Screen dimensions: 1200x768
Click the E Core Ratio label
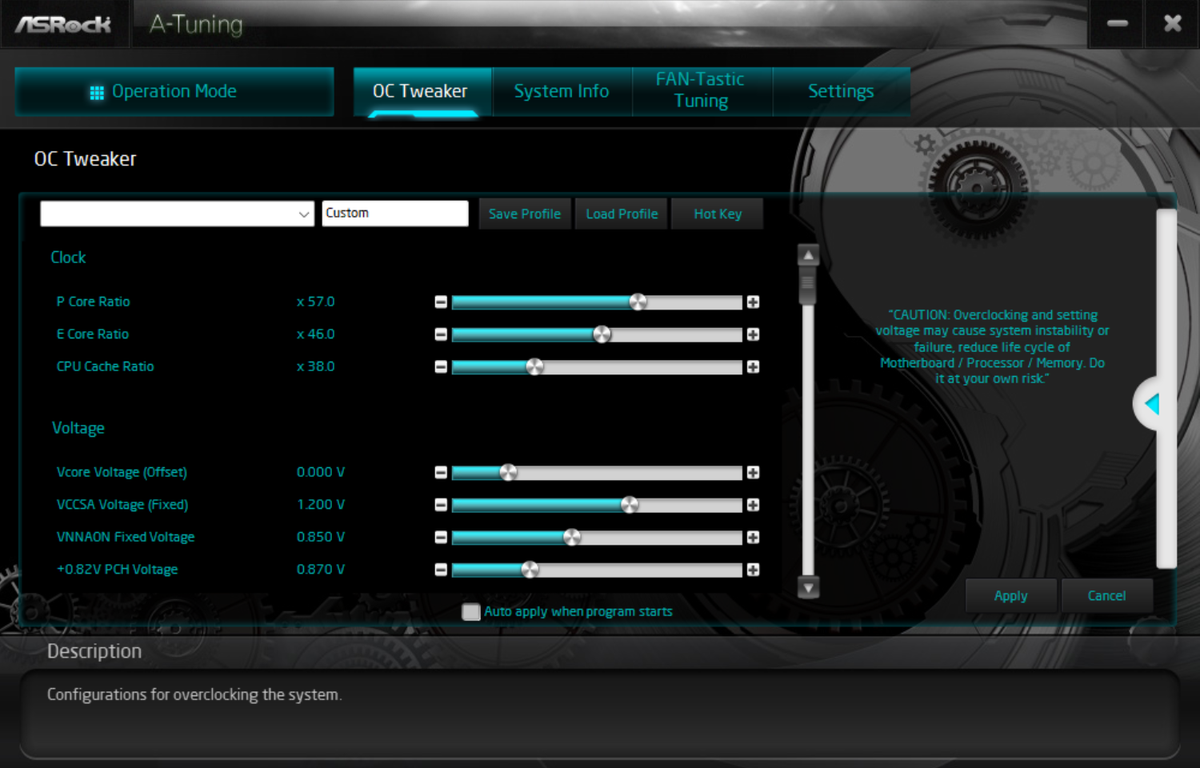pyautogui.click(x=93, y=334)
